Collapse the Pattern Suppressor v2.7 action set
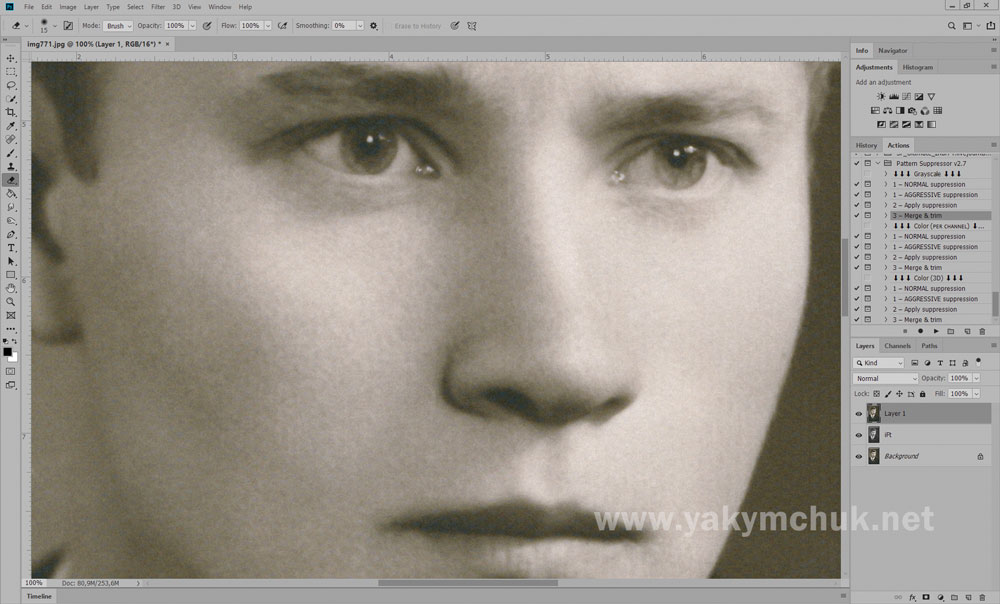Screen dimensions: 1000x604 (x=878, y=163)
